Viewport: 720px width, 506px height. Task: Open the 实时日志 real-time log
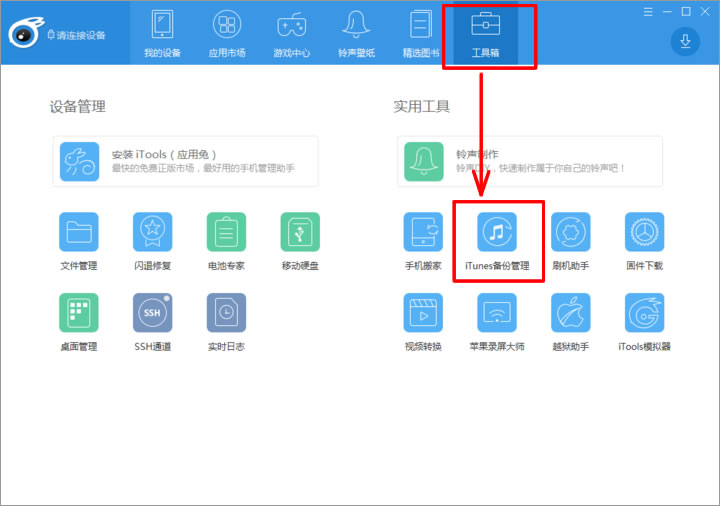pyautogui.click(x=226, y=313)
